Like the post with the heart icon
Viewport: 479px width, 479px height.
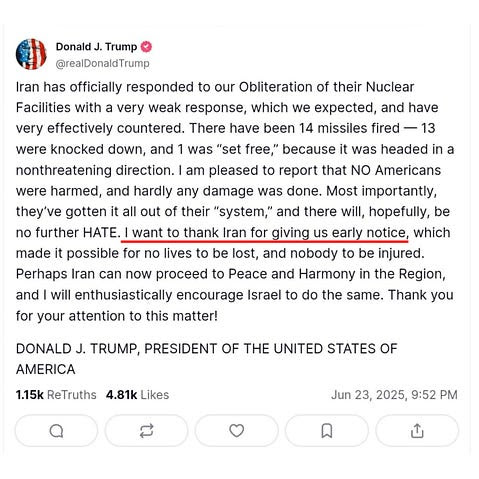(x=236, y=431)
